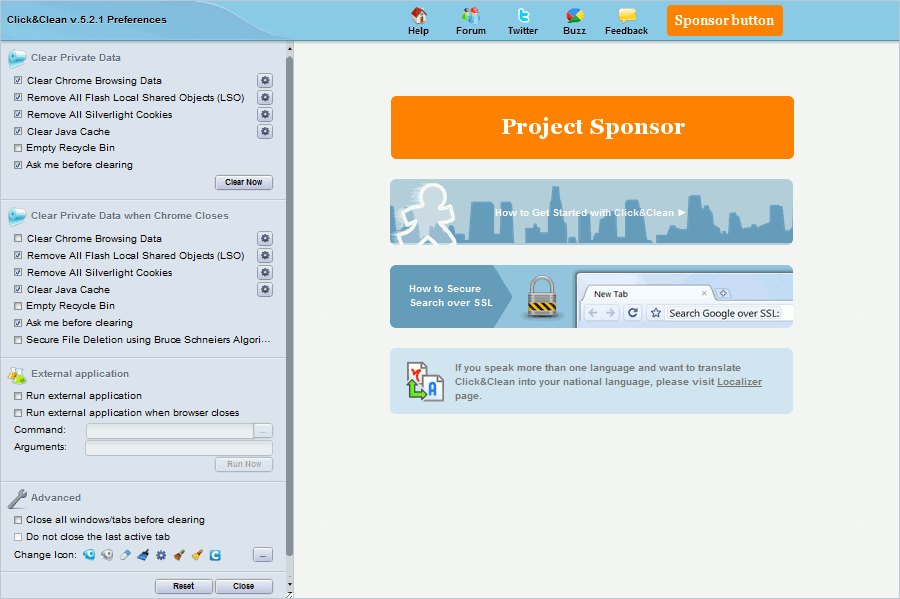Open the Feedback page
This screenshot has width=900, height=599.
pos(626,21)
